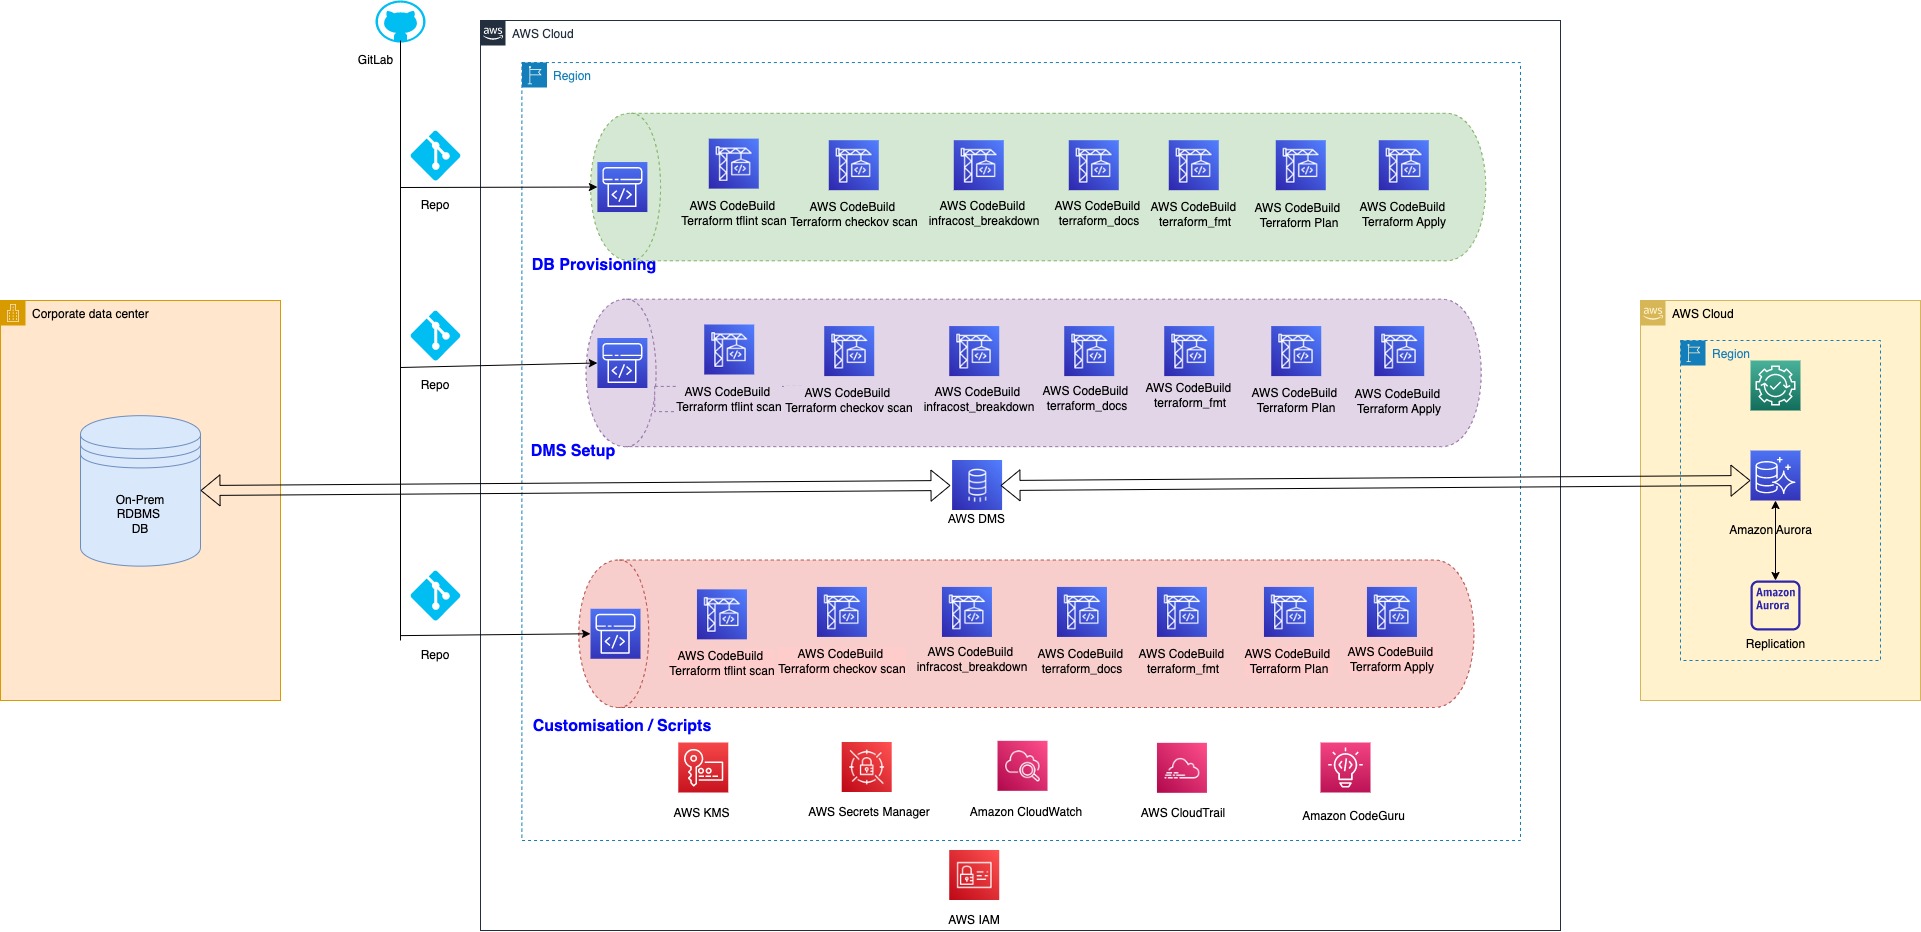This screenshot has width=1921, height=932.
Task: Click the terraform_fmt CodeBuild icon in DB Provisioning
Action: [1194, 165]
